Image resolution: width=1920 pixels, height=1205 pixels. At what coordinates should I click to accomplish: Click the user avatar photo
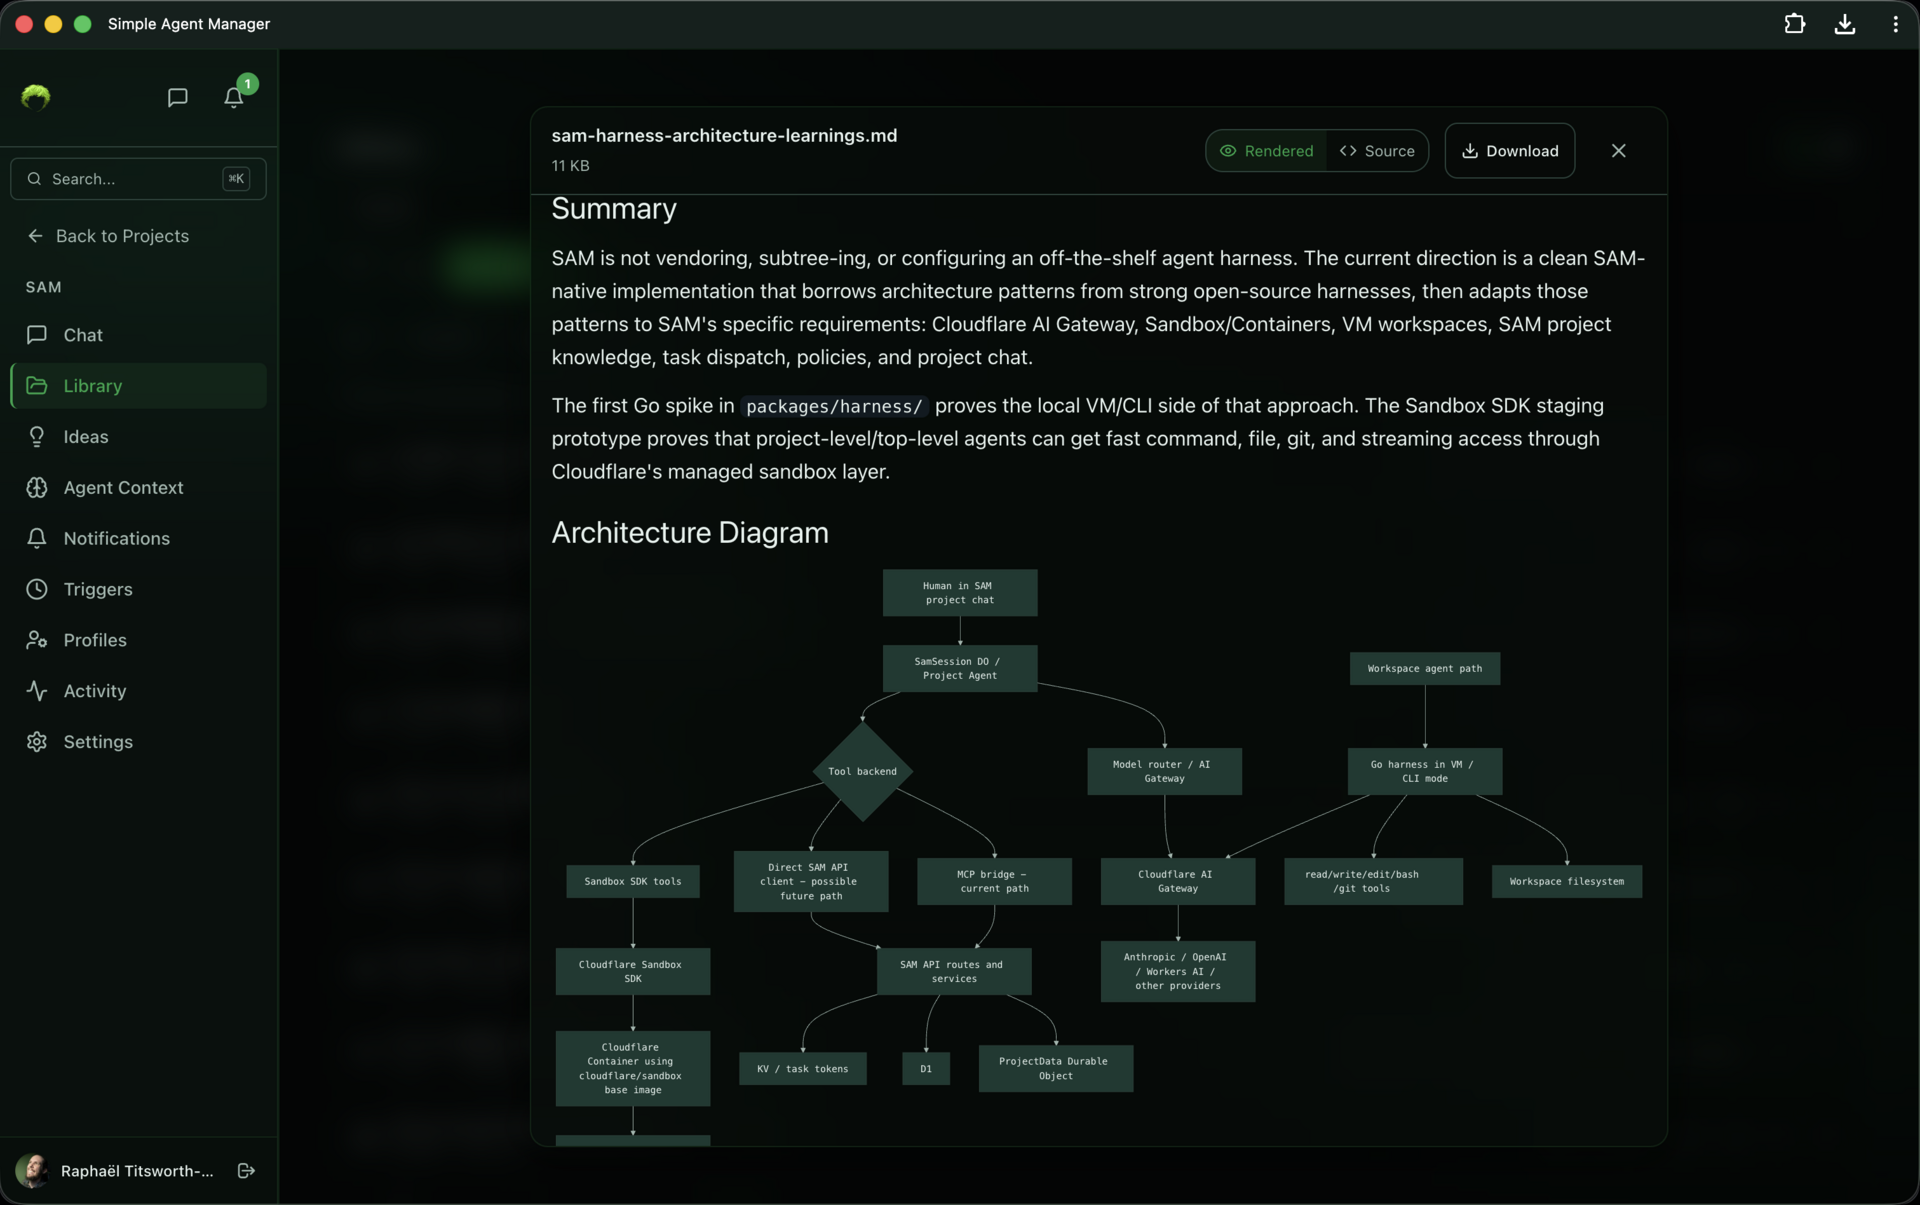(32, 1171)
